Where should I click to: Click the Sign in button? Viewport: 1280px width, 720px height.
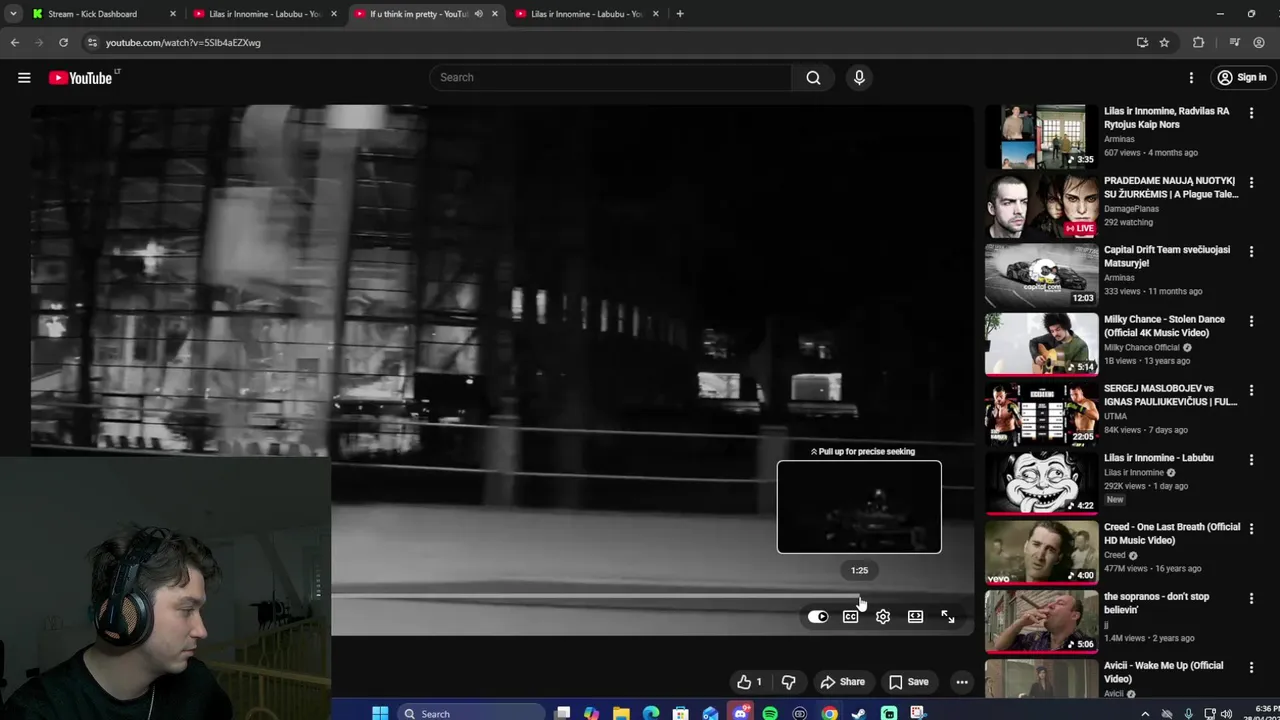[x=1241, y=78]
